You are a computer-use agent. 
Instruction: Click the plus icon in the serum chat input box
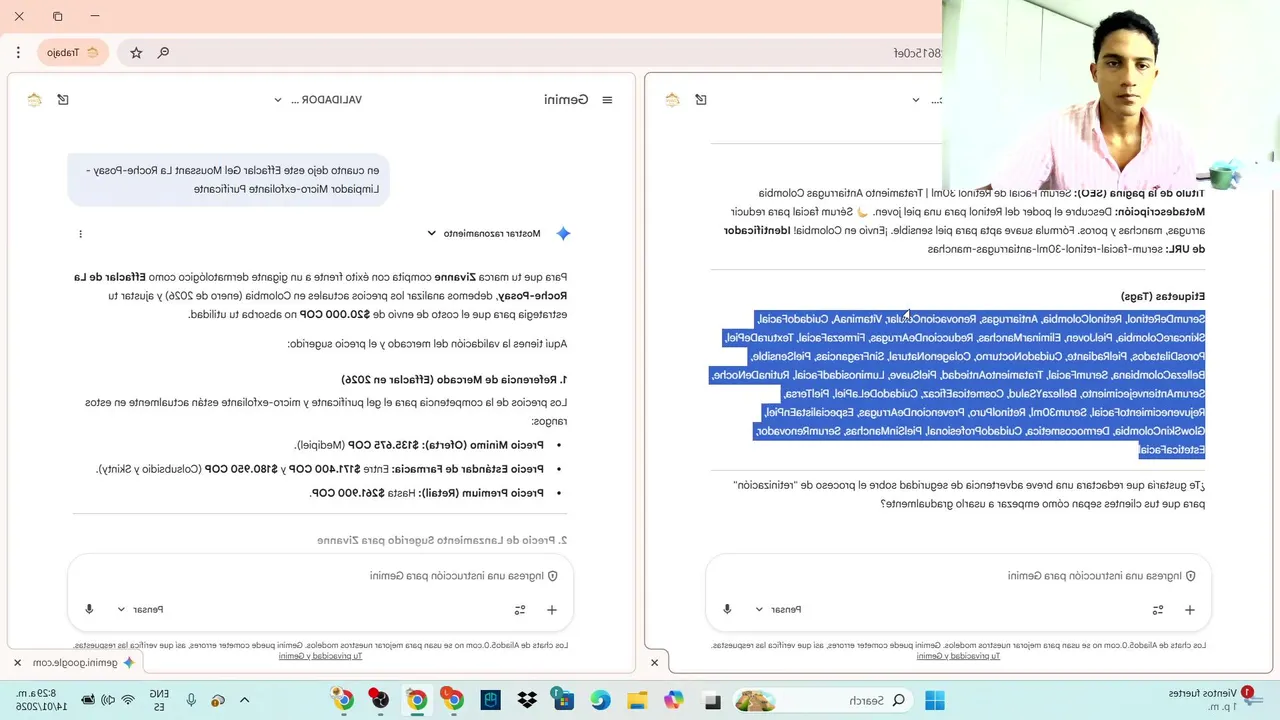pos(1189,609)
